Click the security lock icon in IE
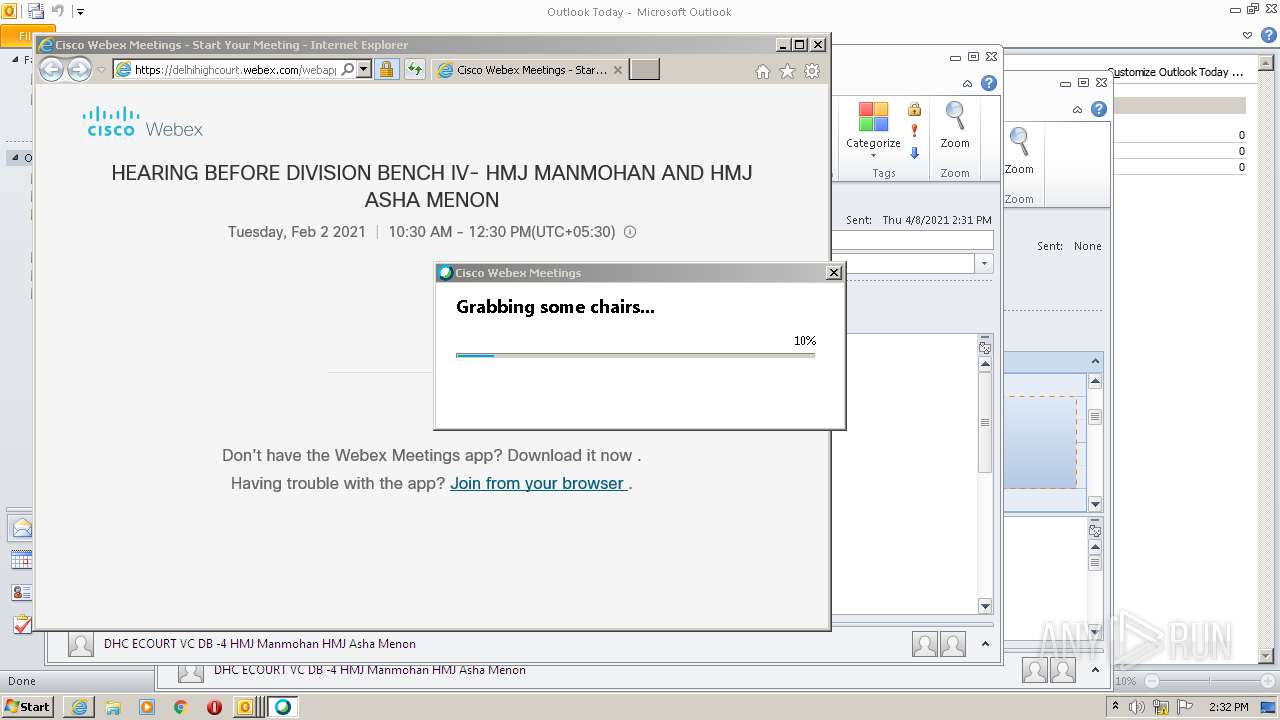Viewport: 1280px width, 720px height. click(x=386, y=69)
